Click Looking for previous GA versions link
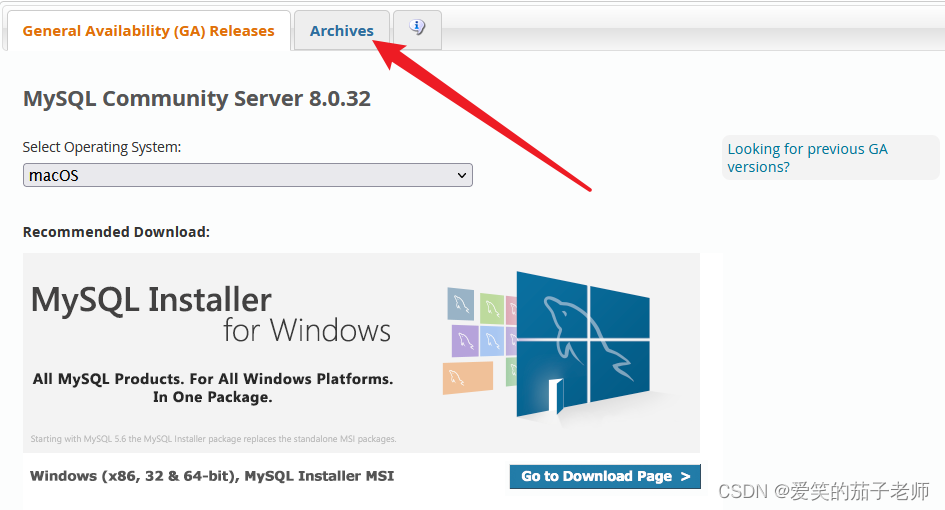945x510 pixels. point(807,158)
